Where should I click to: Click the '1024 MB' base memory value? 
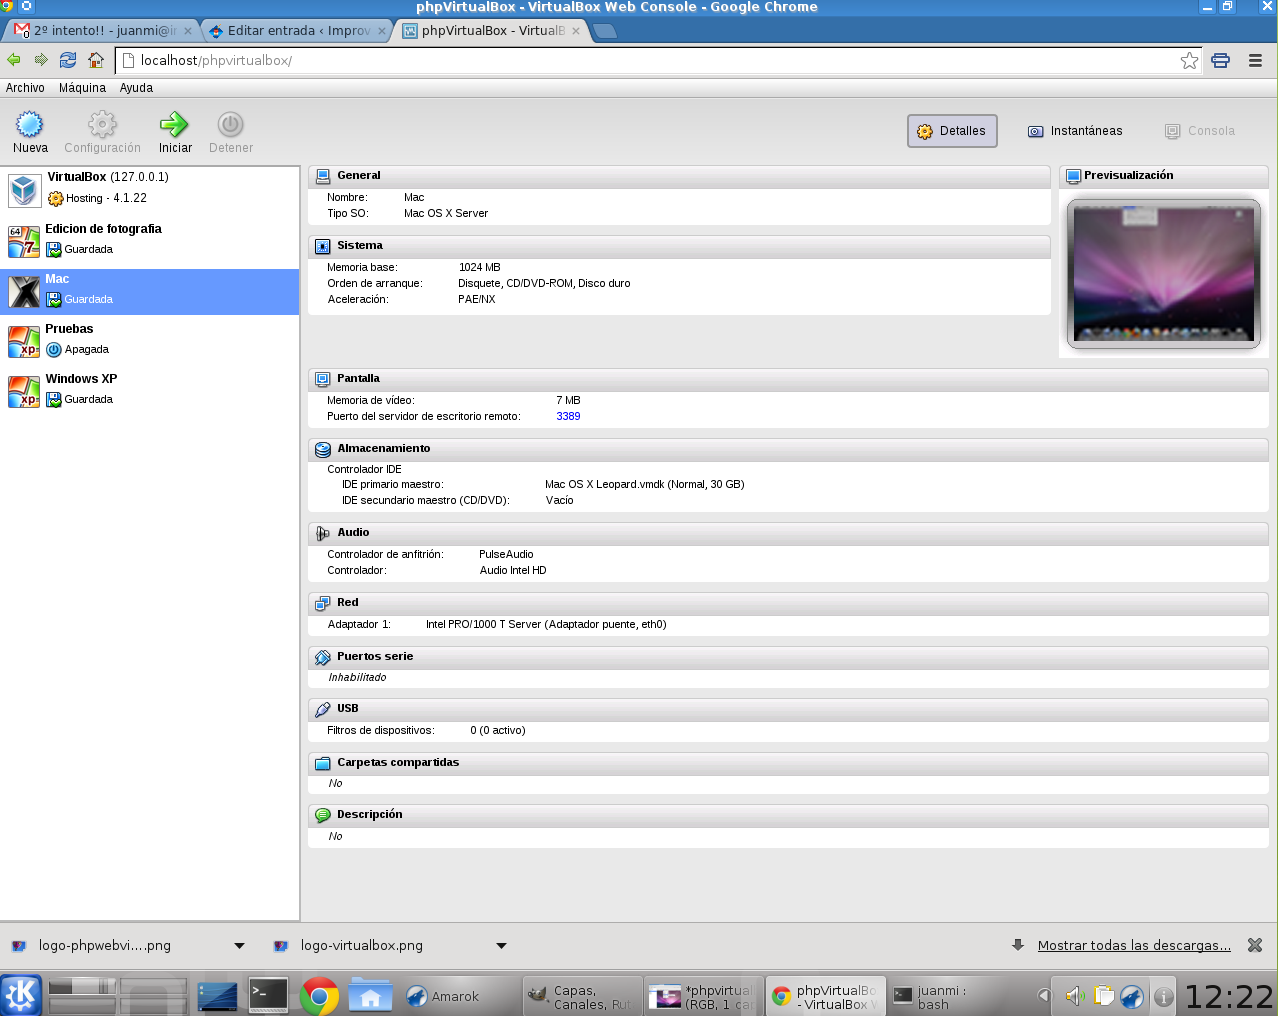pos(480,268)
